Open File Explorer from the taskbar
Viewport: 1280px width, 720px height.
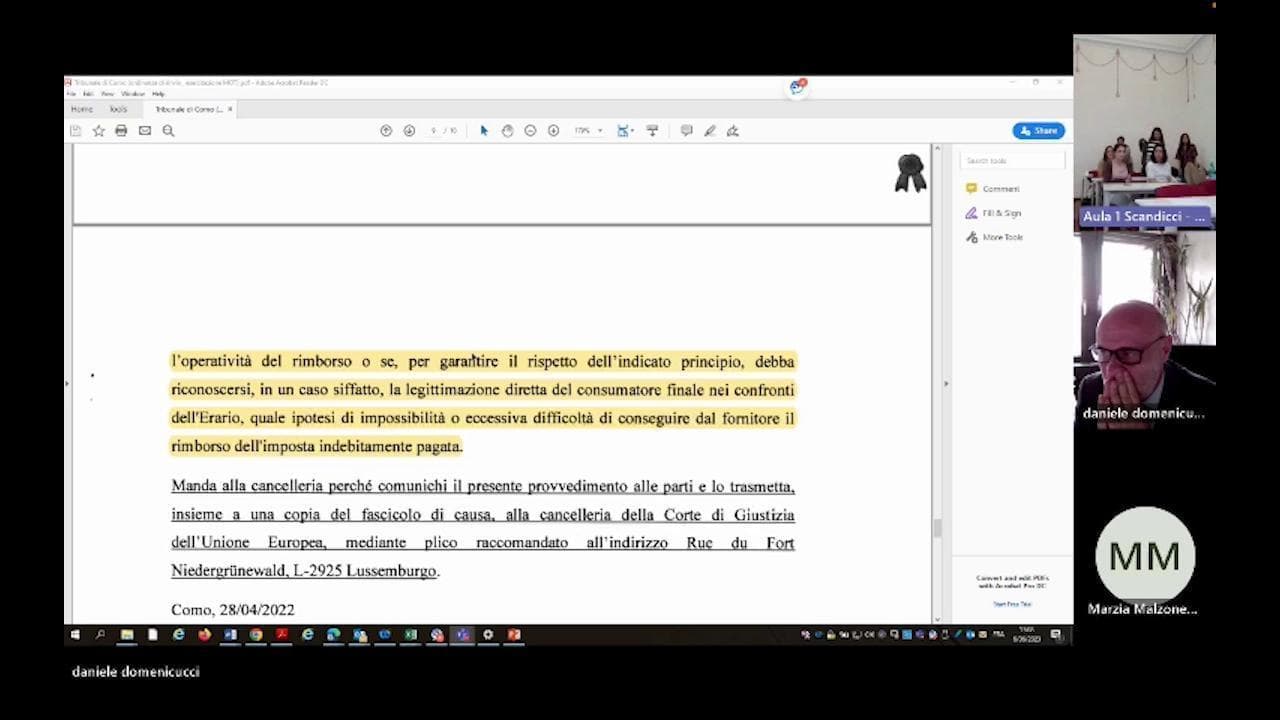[127, 634]
